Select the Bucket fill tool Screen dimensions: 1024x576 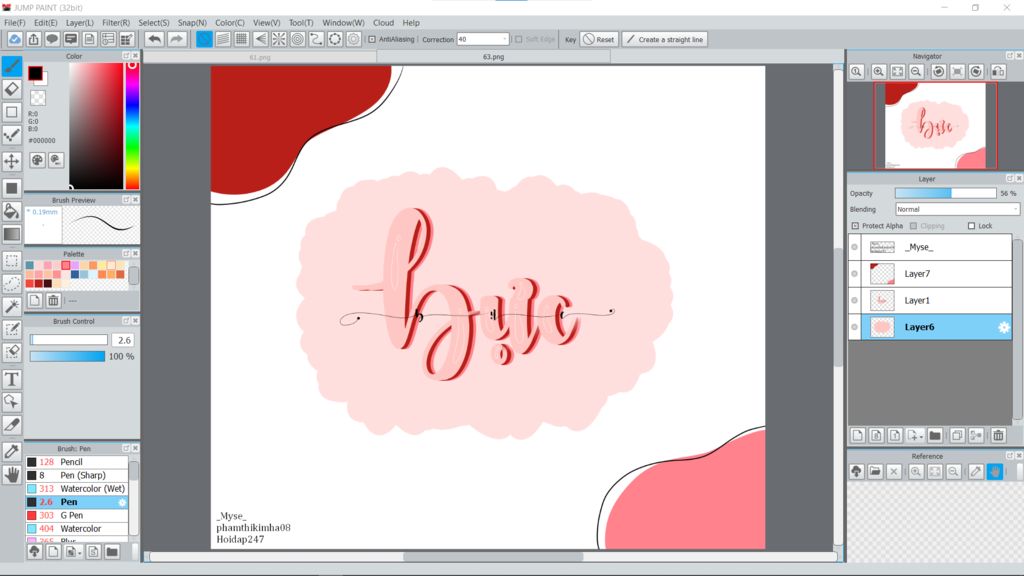click(12, 211)
